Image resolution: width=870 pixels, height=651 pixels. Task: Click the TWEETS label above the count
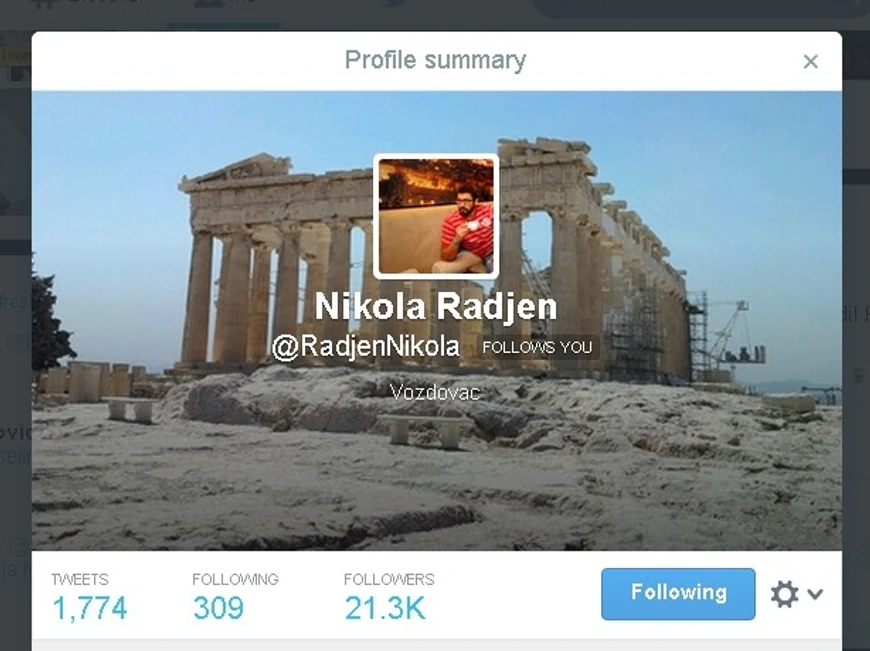click(x=80, y=579)
